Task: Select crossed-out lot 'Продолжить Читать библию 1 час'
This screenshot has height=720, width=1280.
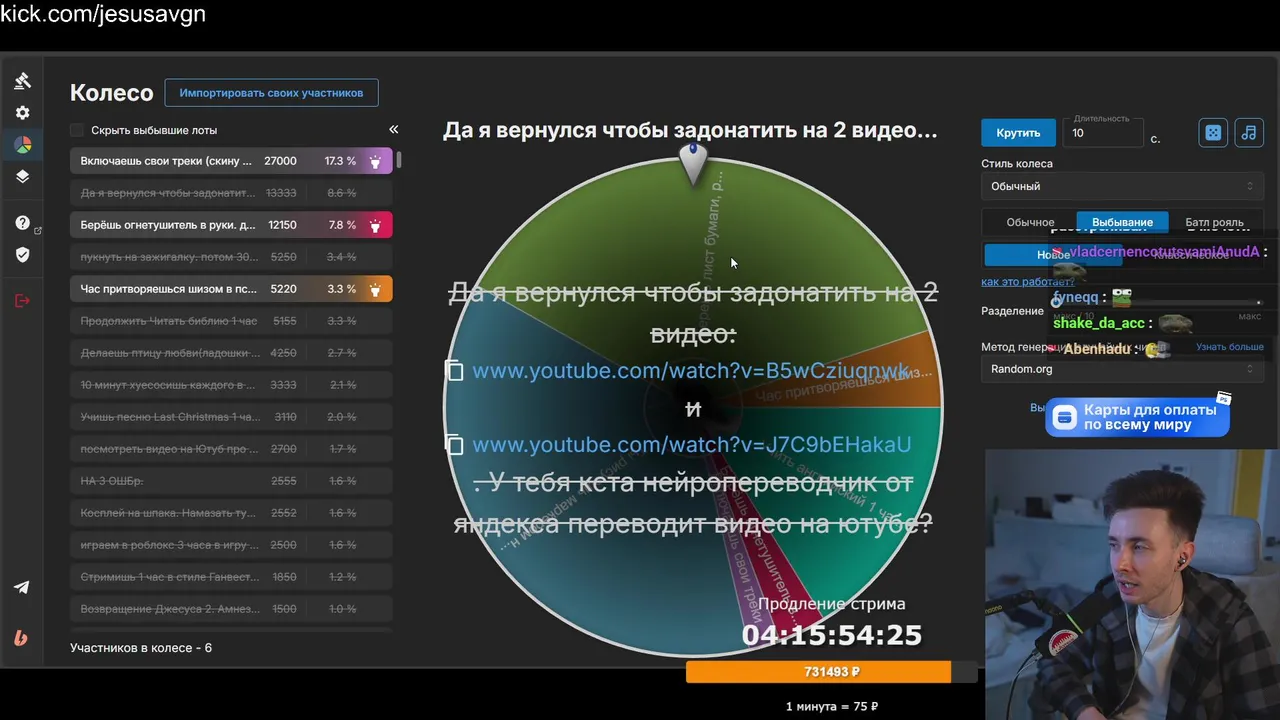Action: [231, 321]
